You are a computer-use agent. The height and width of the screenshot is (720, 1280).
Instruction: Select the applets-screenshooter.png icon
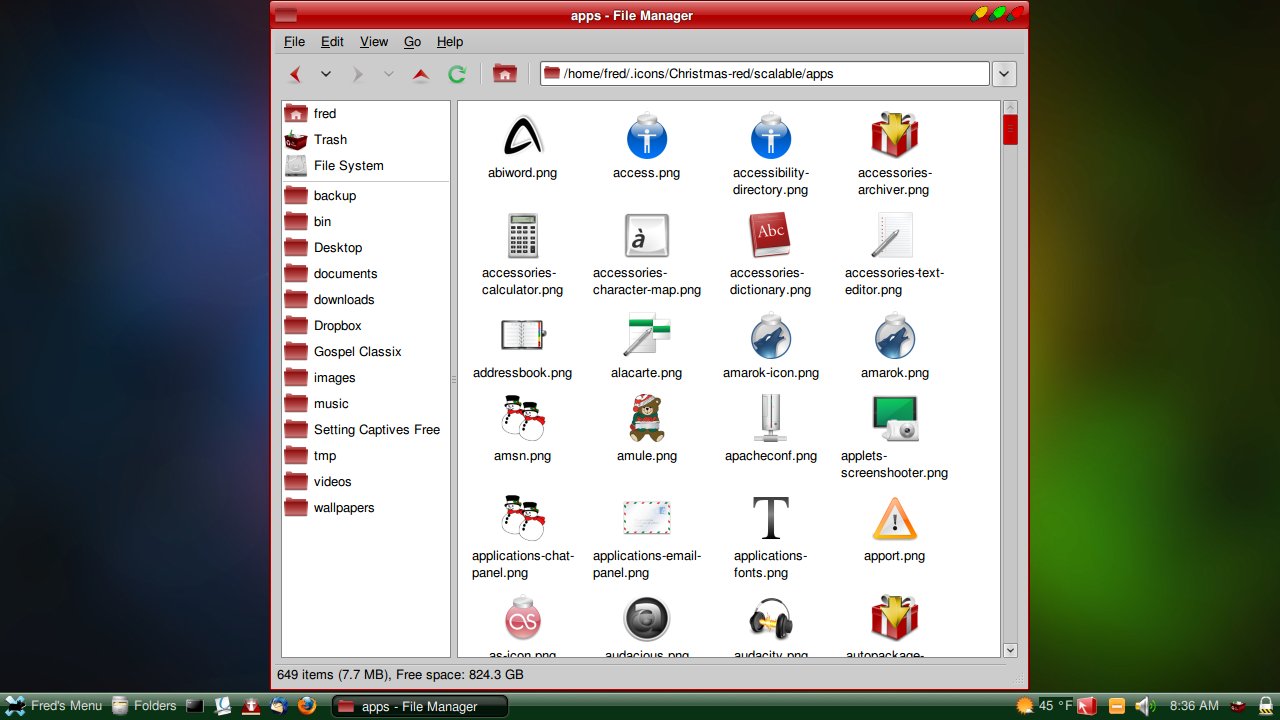point(895,418)
